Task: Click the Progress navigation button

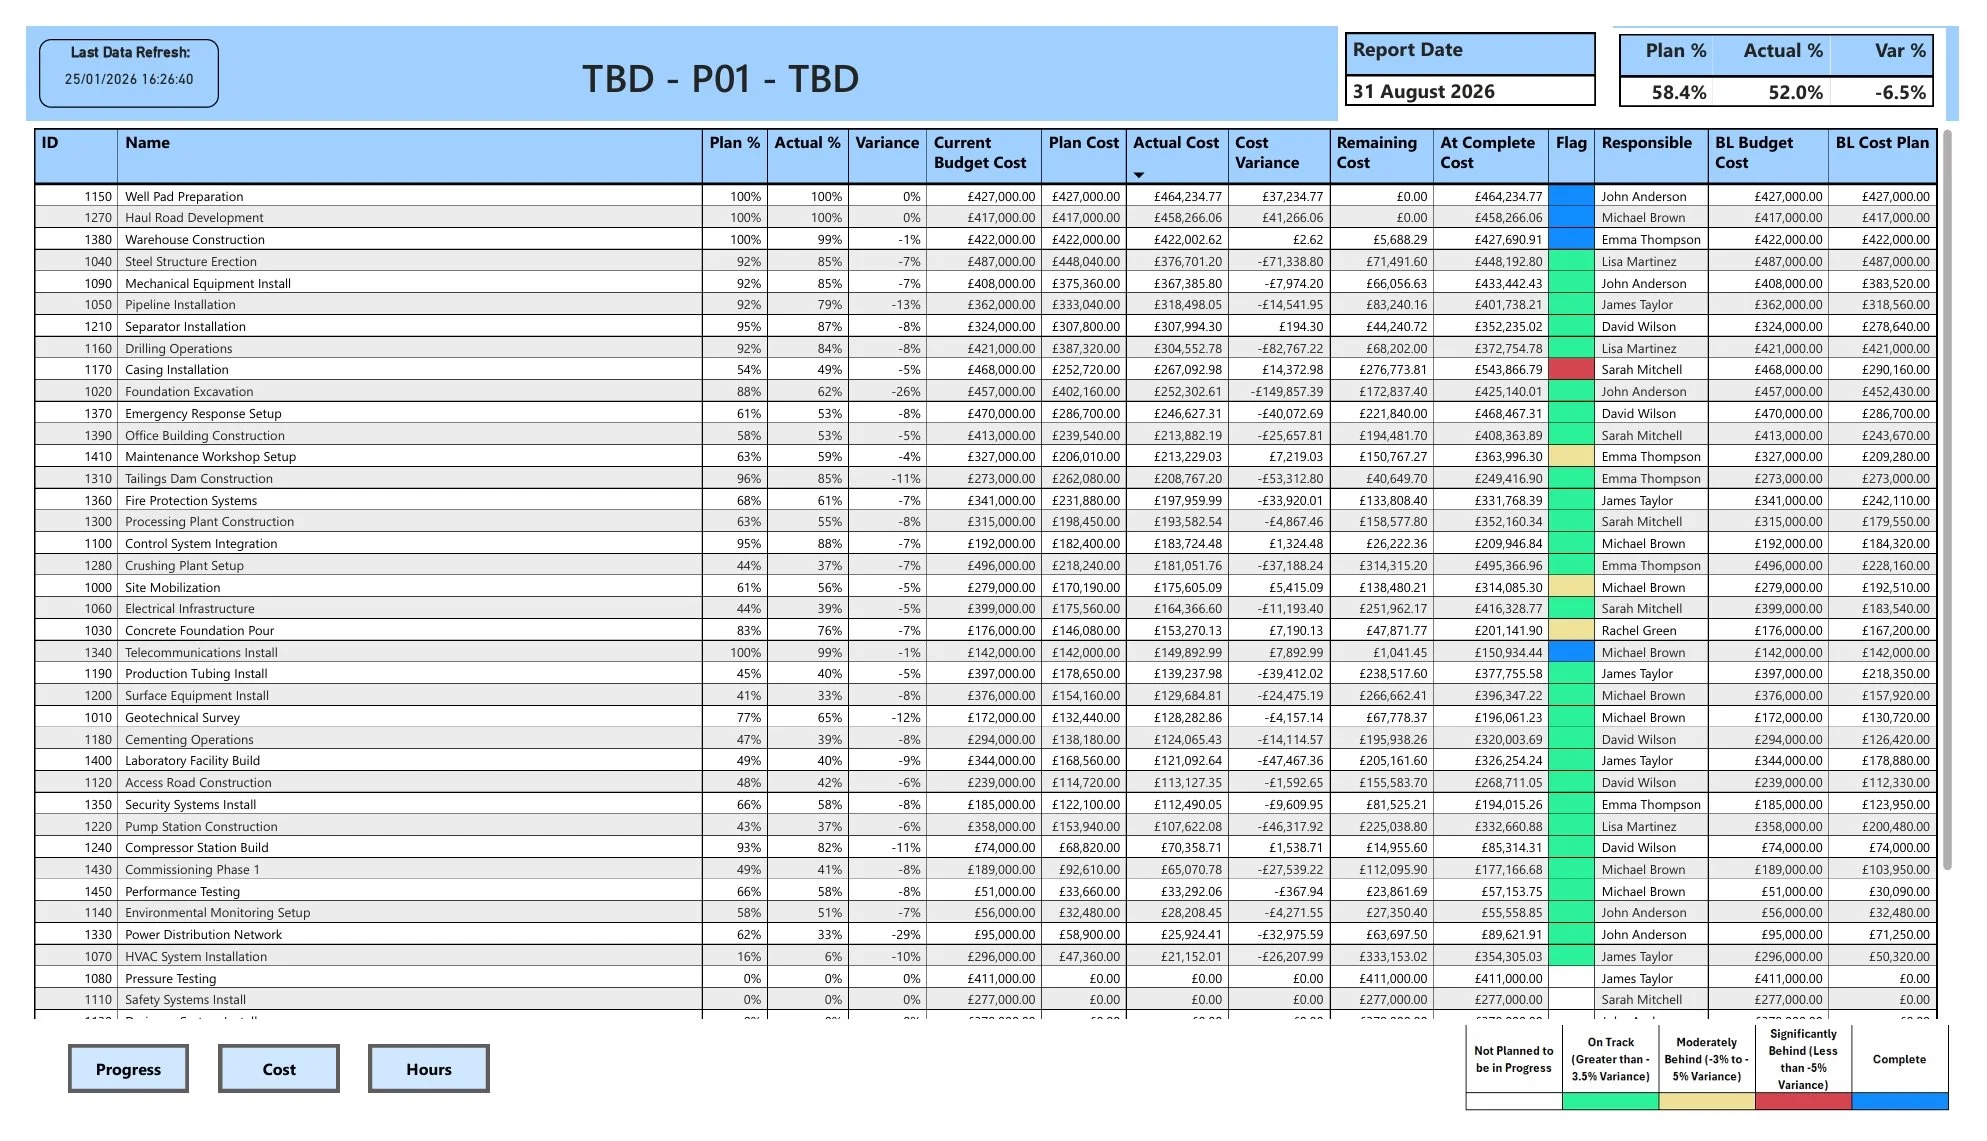Action: click(x=127, y=1068)
